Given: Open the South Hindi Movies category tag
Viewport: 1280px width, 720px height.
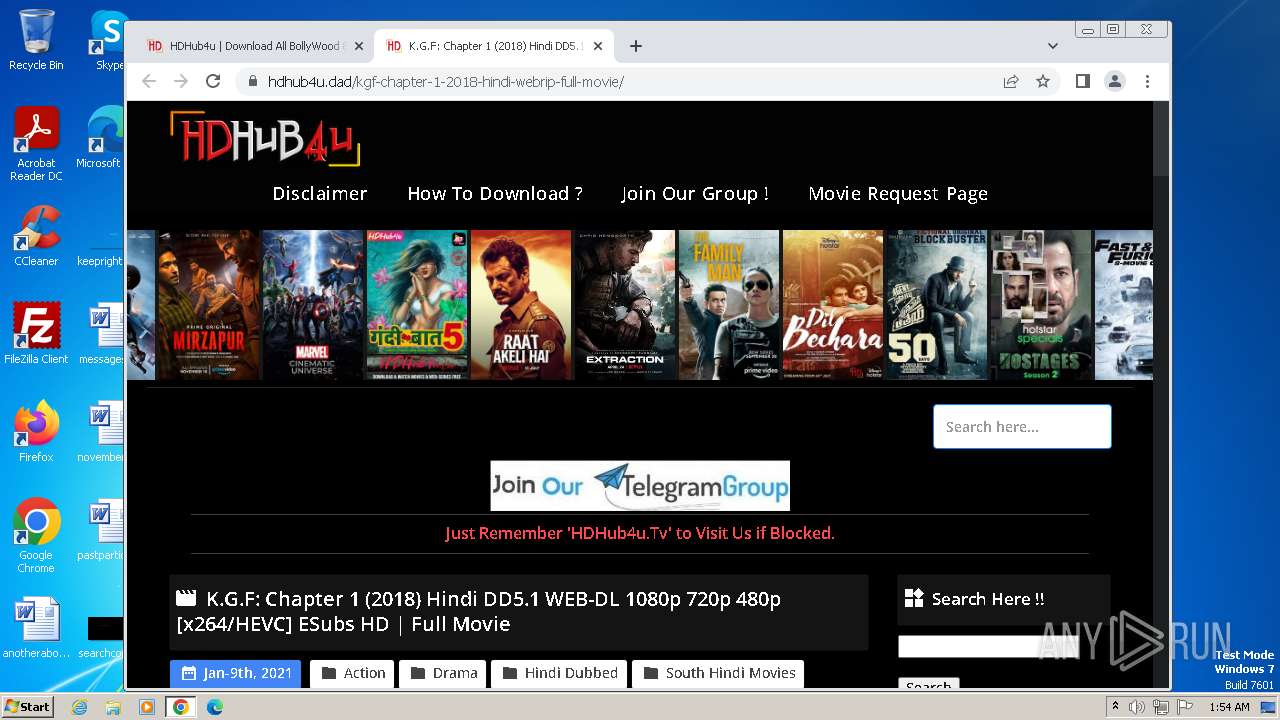Looking at the screenshot, I should click(x=718, y=673).
